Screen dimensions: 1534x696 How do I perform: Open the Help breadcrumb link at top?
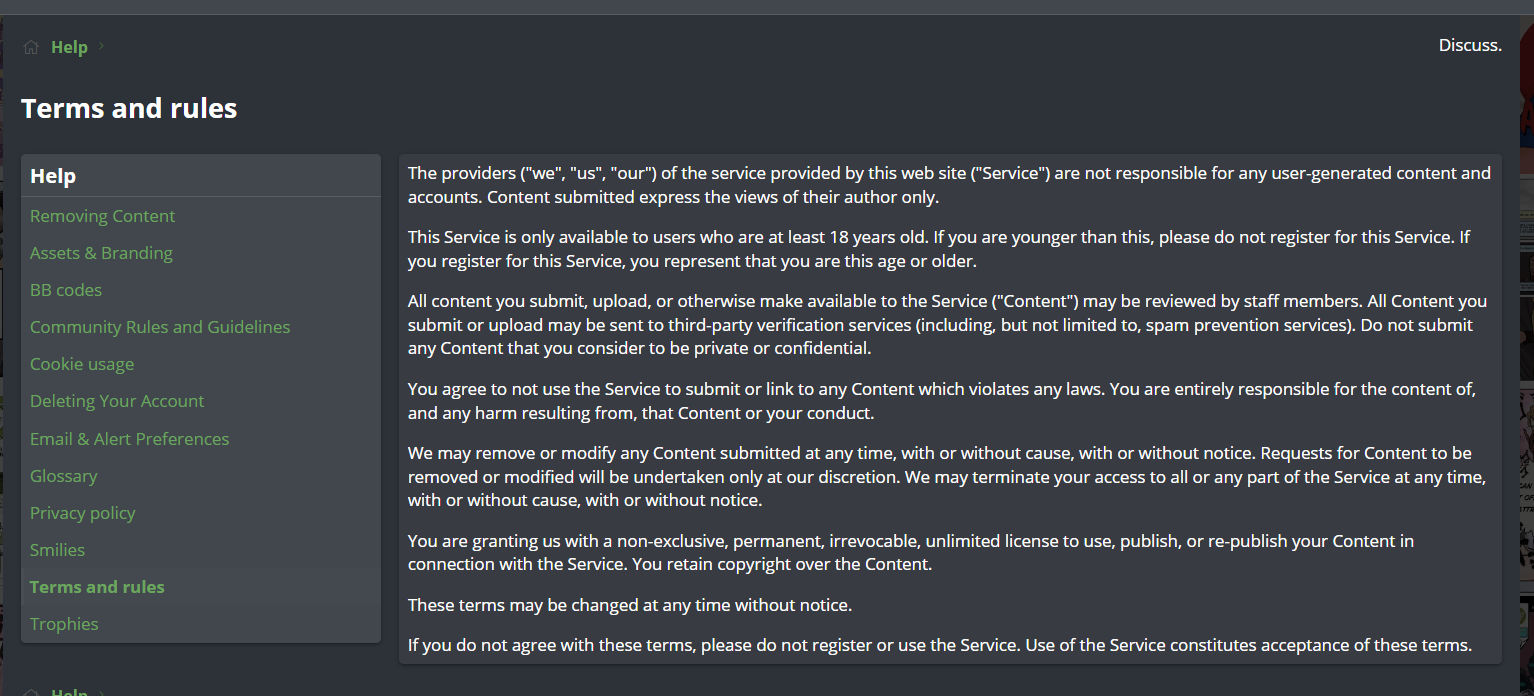point(69,47)
